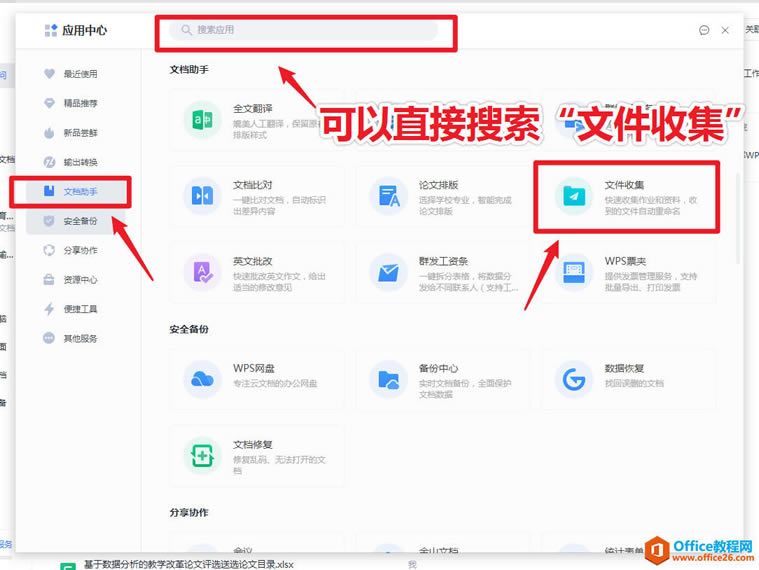Click the 搜索应用 search field

point(304,30)
